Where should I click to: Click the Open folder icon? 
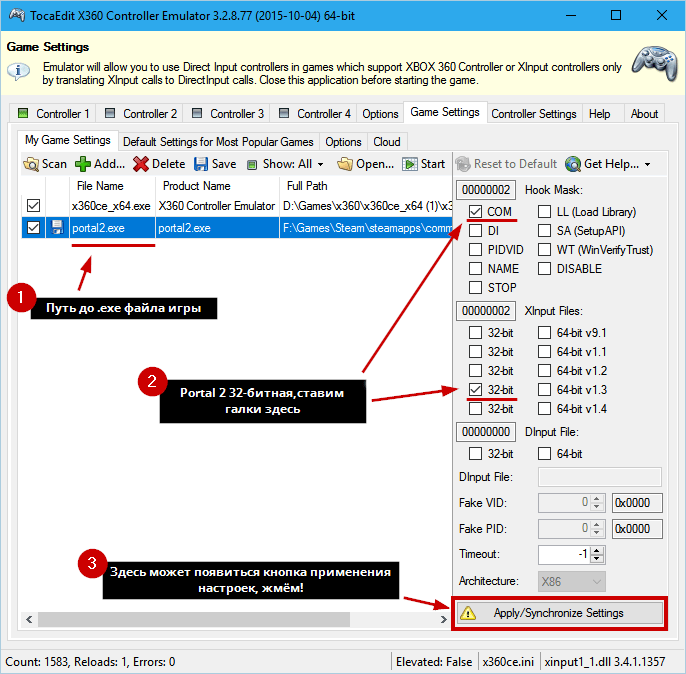[345, 164]
